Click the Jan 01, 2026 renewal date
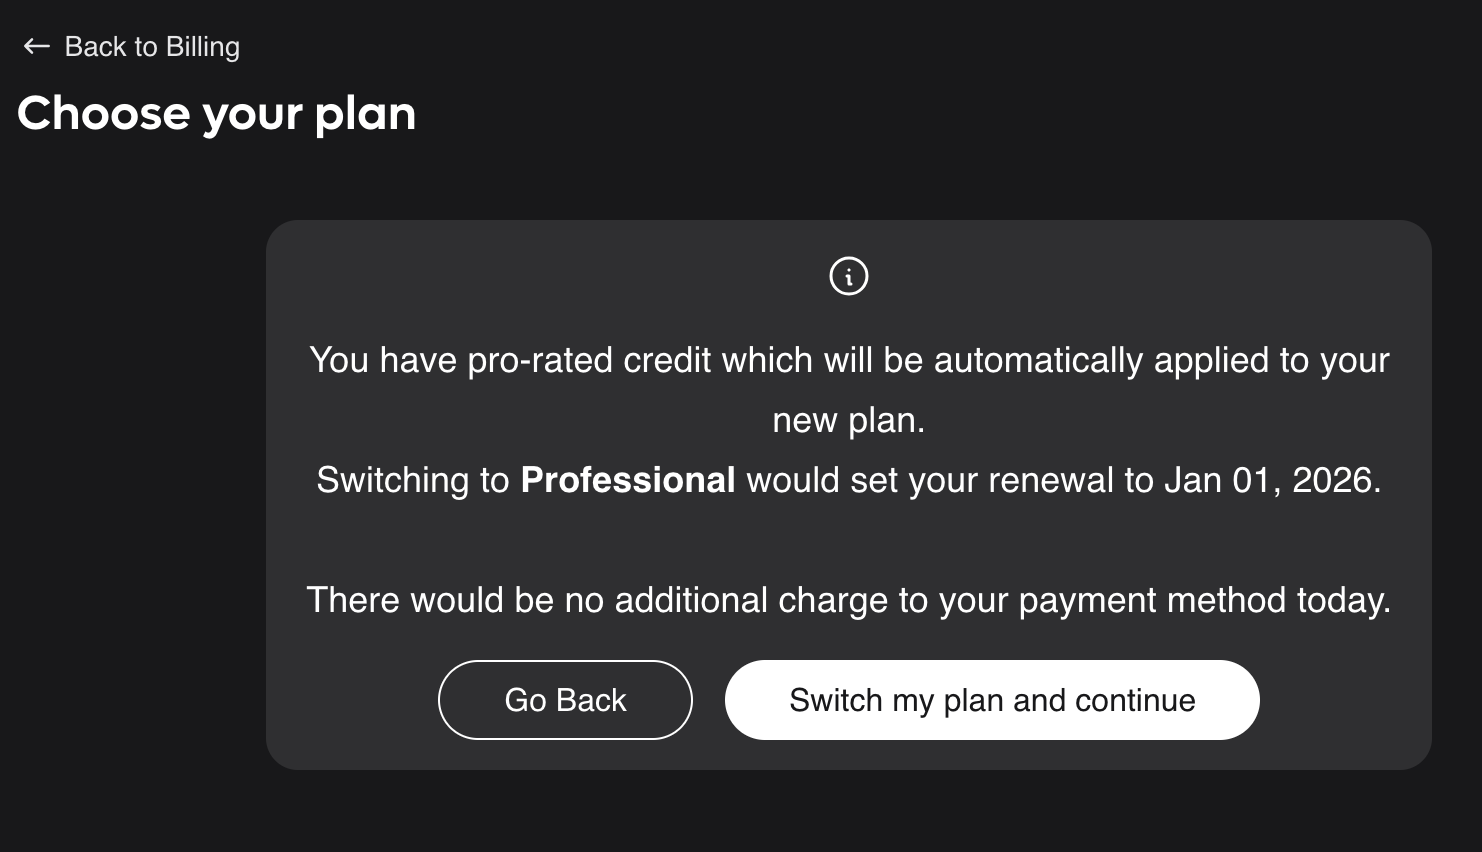Image resolution: width=1482 pixels, height=852 pixels. 1271,480
